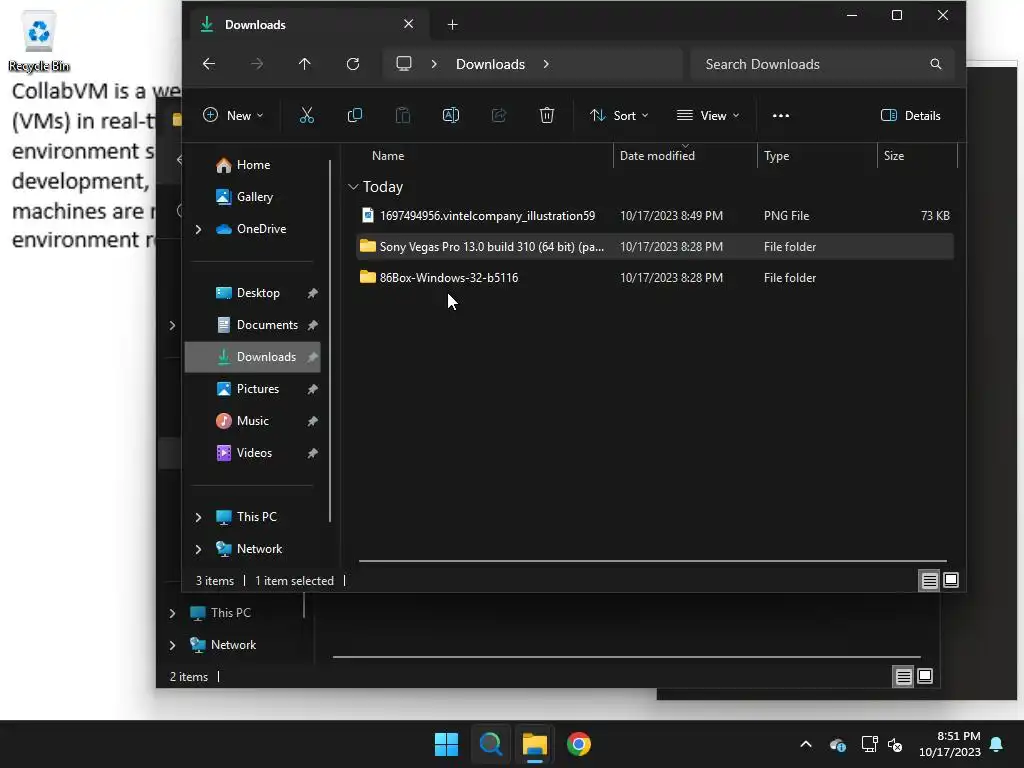Go up one folder level
1024x768 pixels.
click(x=305, y=64)
